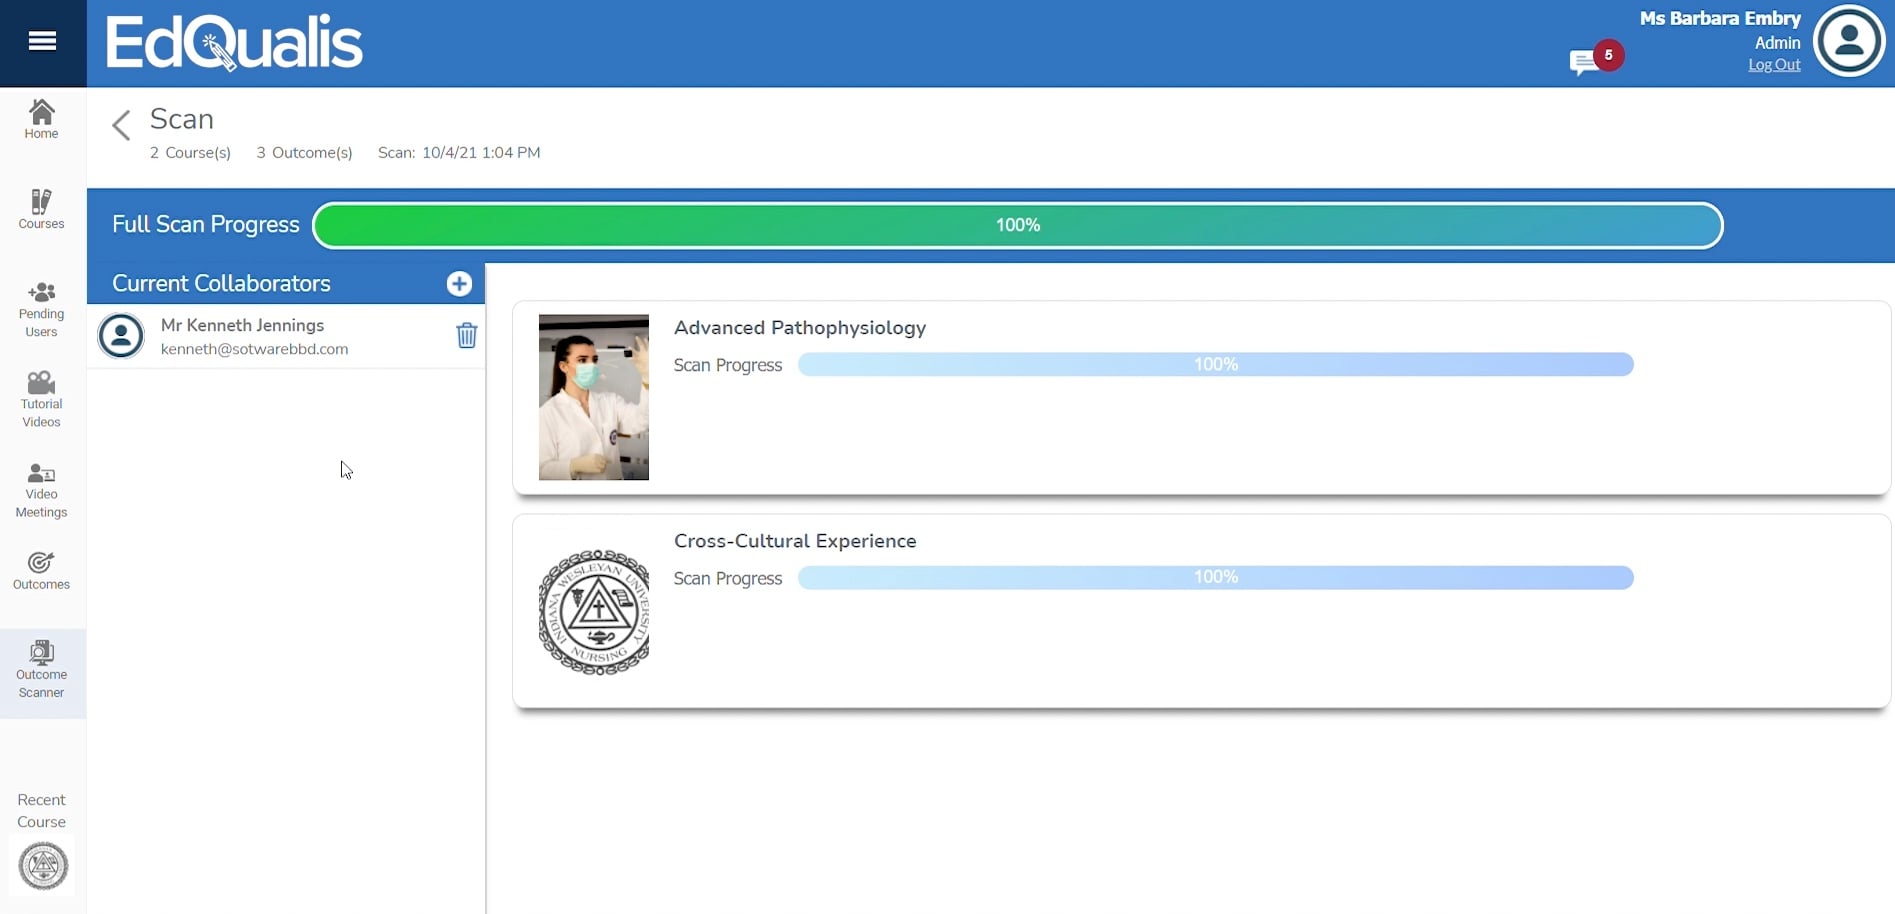The height and width of the screenshot is (914, 1895).
Task: Open Video Meetings in sidebar
Action: pos(42,490)
